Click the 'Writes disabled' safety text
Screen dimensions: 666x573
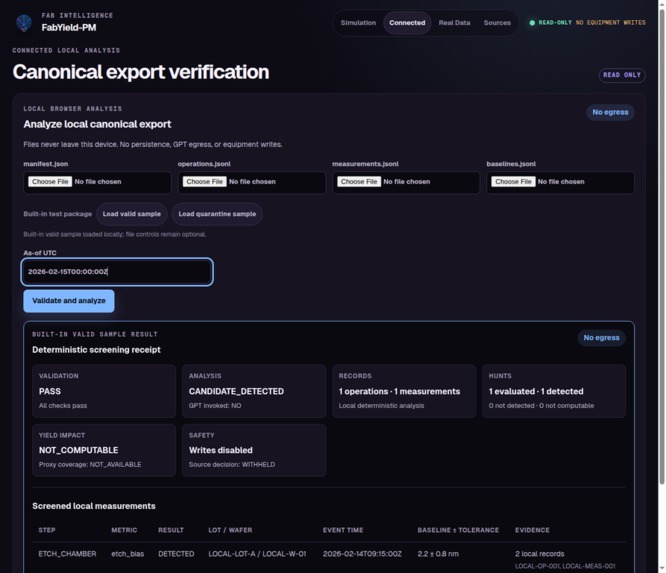tap(221, 450)
